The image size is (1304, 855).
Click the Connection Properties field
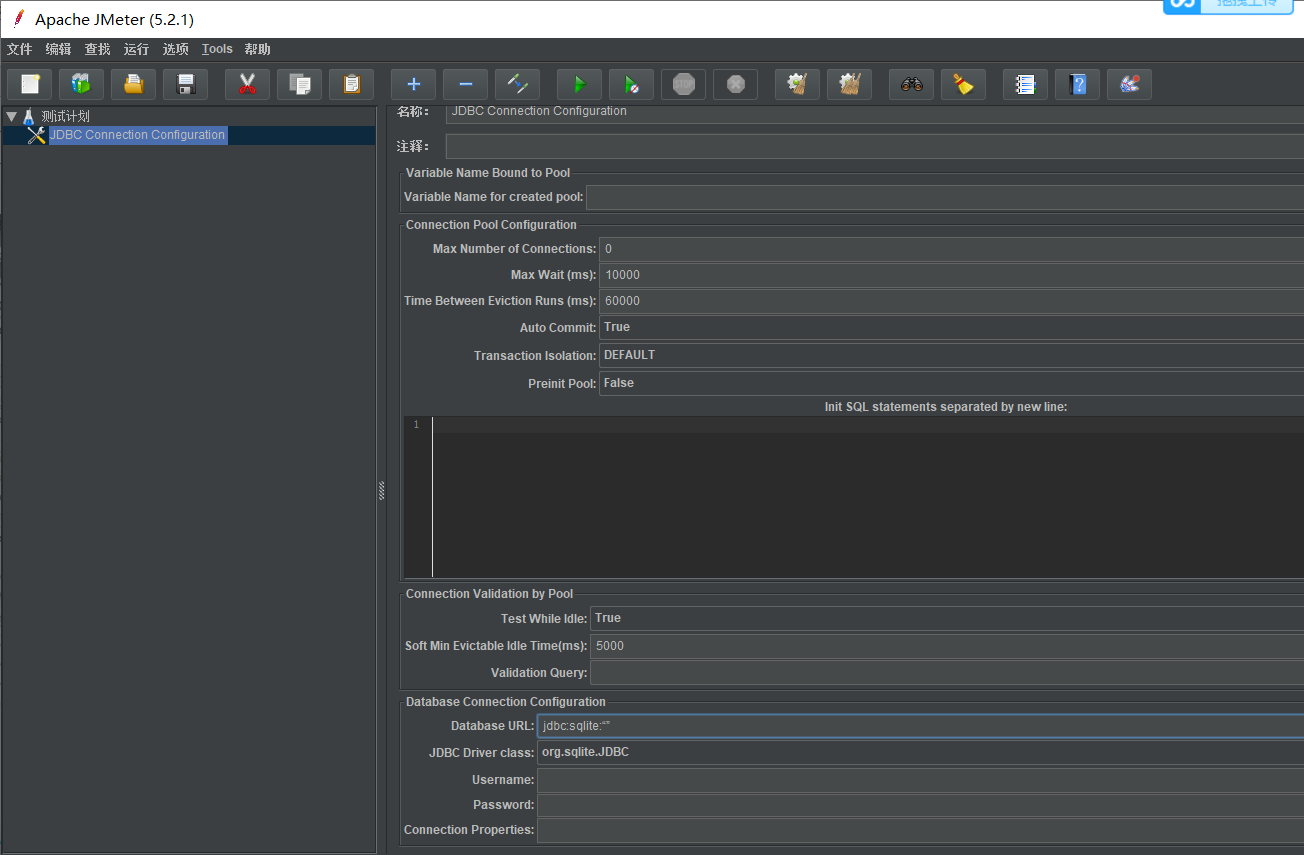tap(920, 830)
